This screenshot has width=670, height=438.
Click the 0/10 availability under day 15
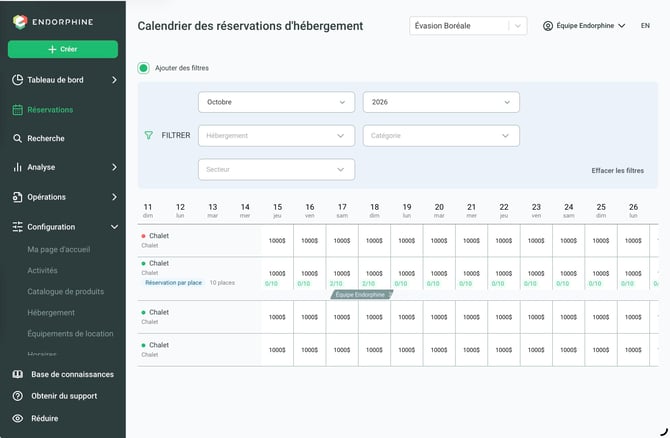[x=271, y=284]
